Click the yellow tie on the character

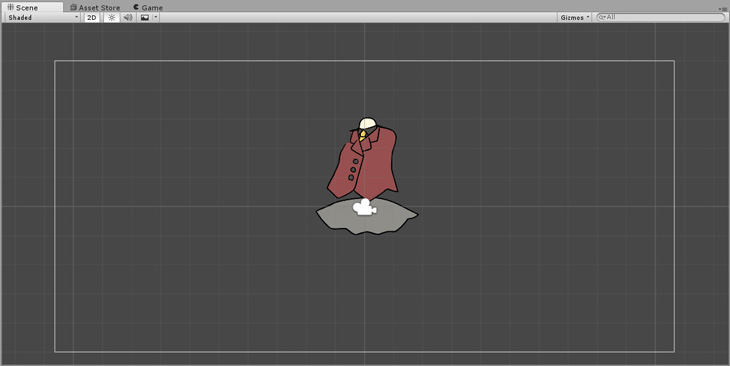click(362, 136)
